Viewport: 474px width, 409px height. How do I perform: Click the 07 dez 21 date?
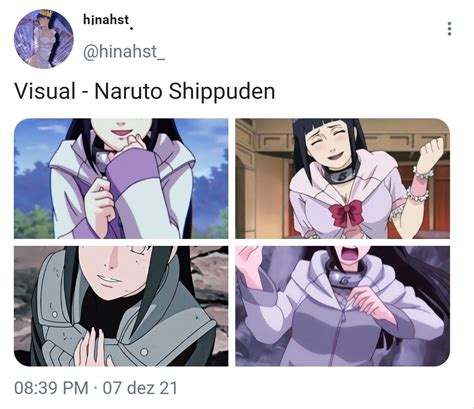coord(140,388)
